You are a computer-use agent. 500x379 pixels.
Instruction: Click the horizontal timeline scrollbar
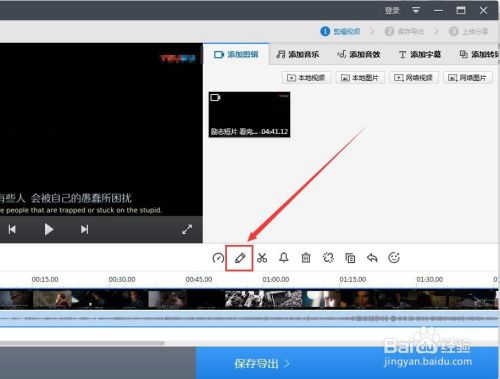[x=82, y=343]
